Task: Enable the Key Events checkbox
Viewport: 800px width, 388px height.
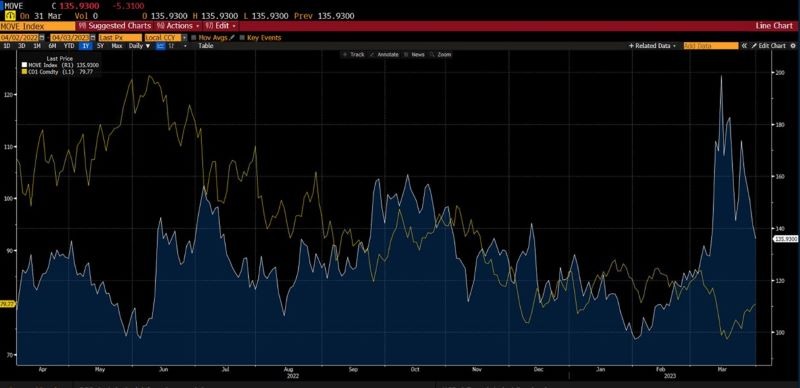Action: click(x=242, y=37)
